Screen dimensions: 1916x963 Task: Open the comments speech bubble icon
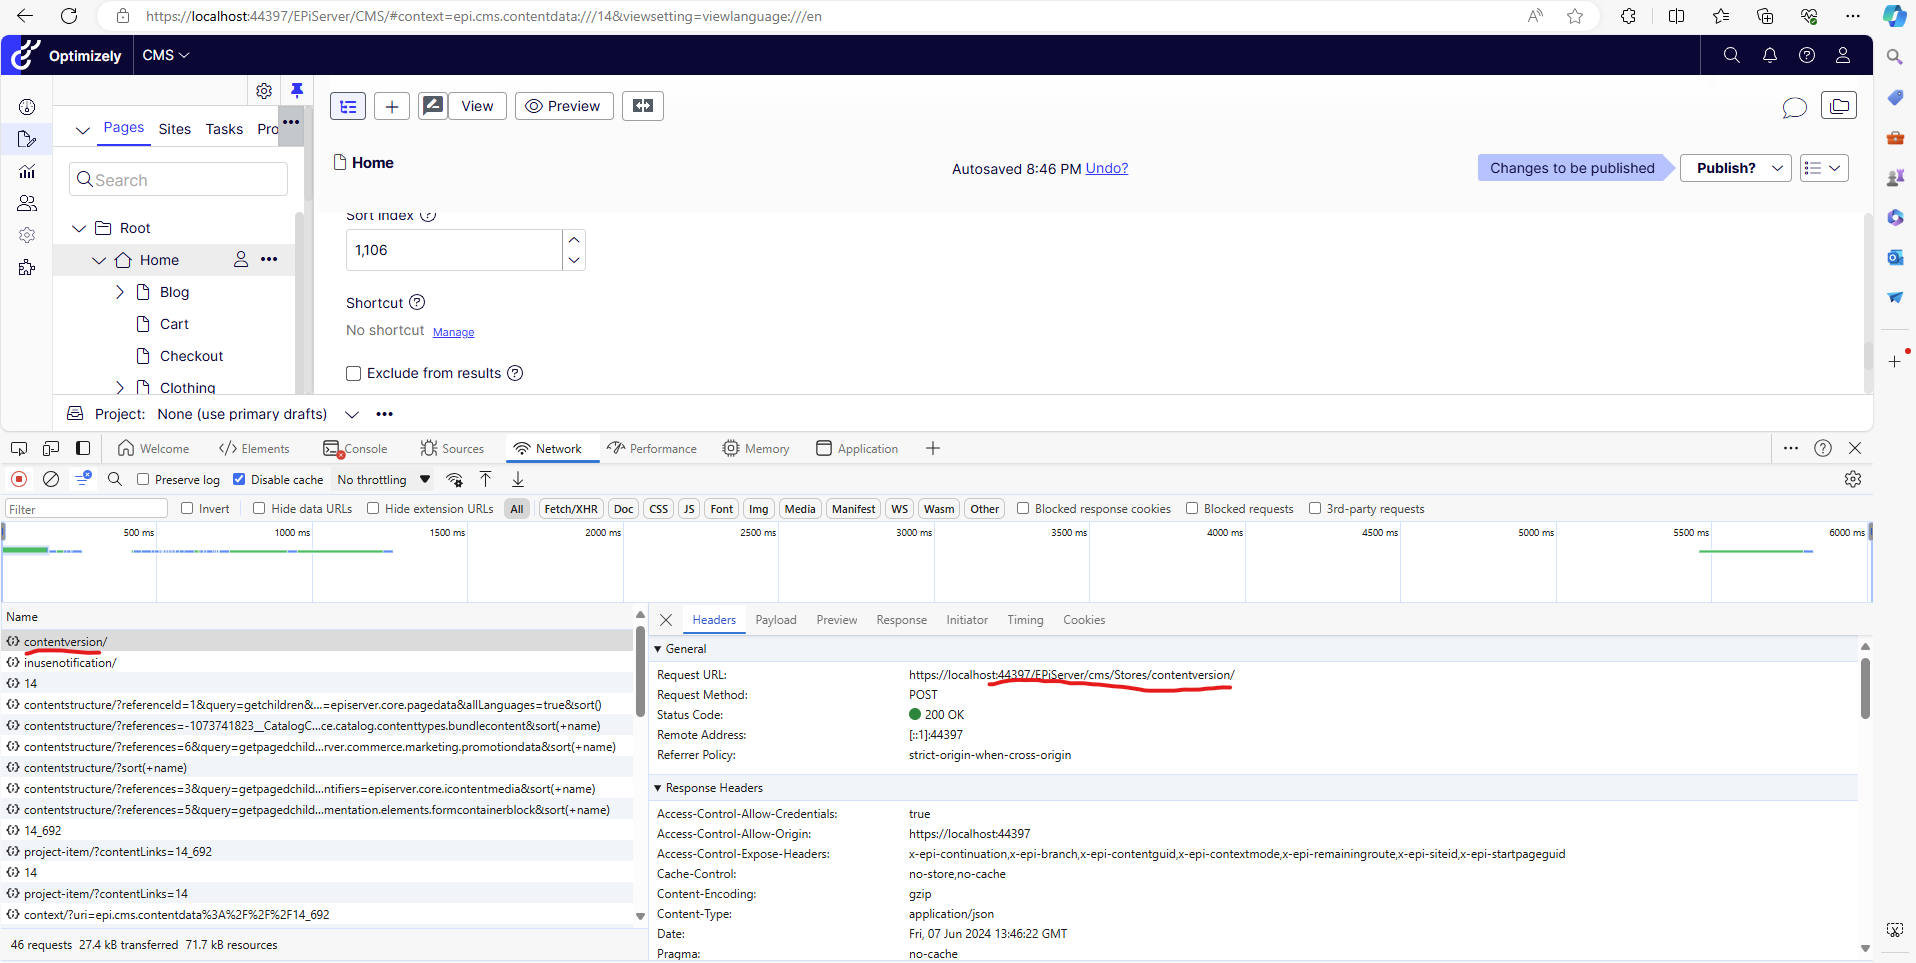1794,107
